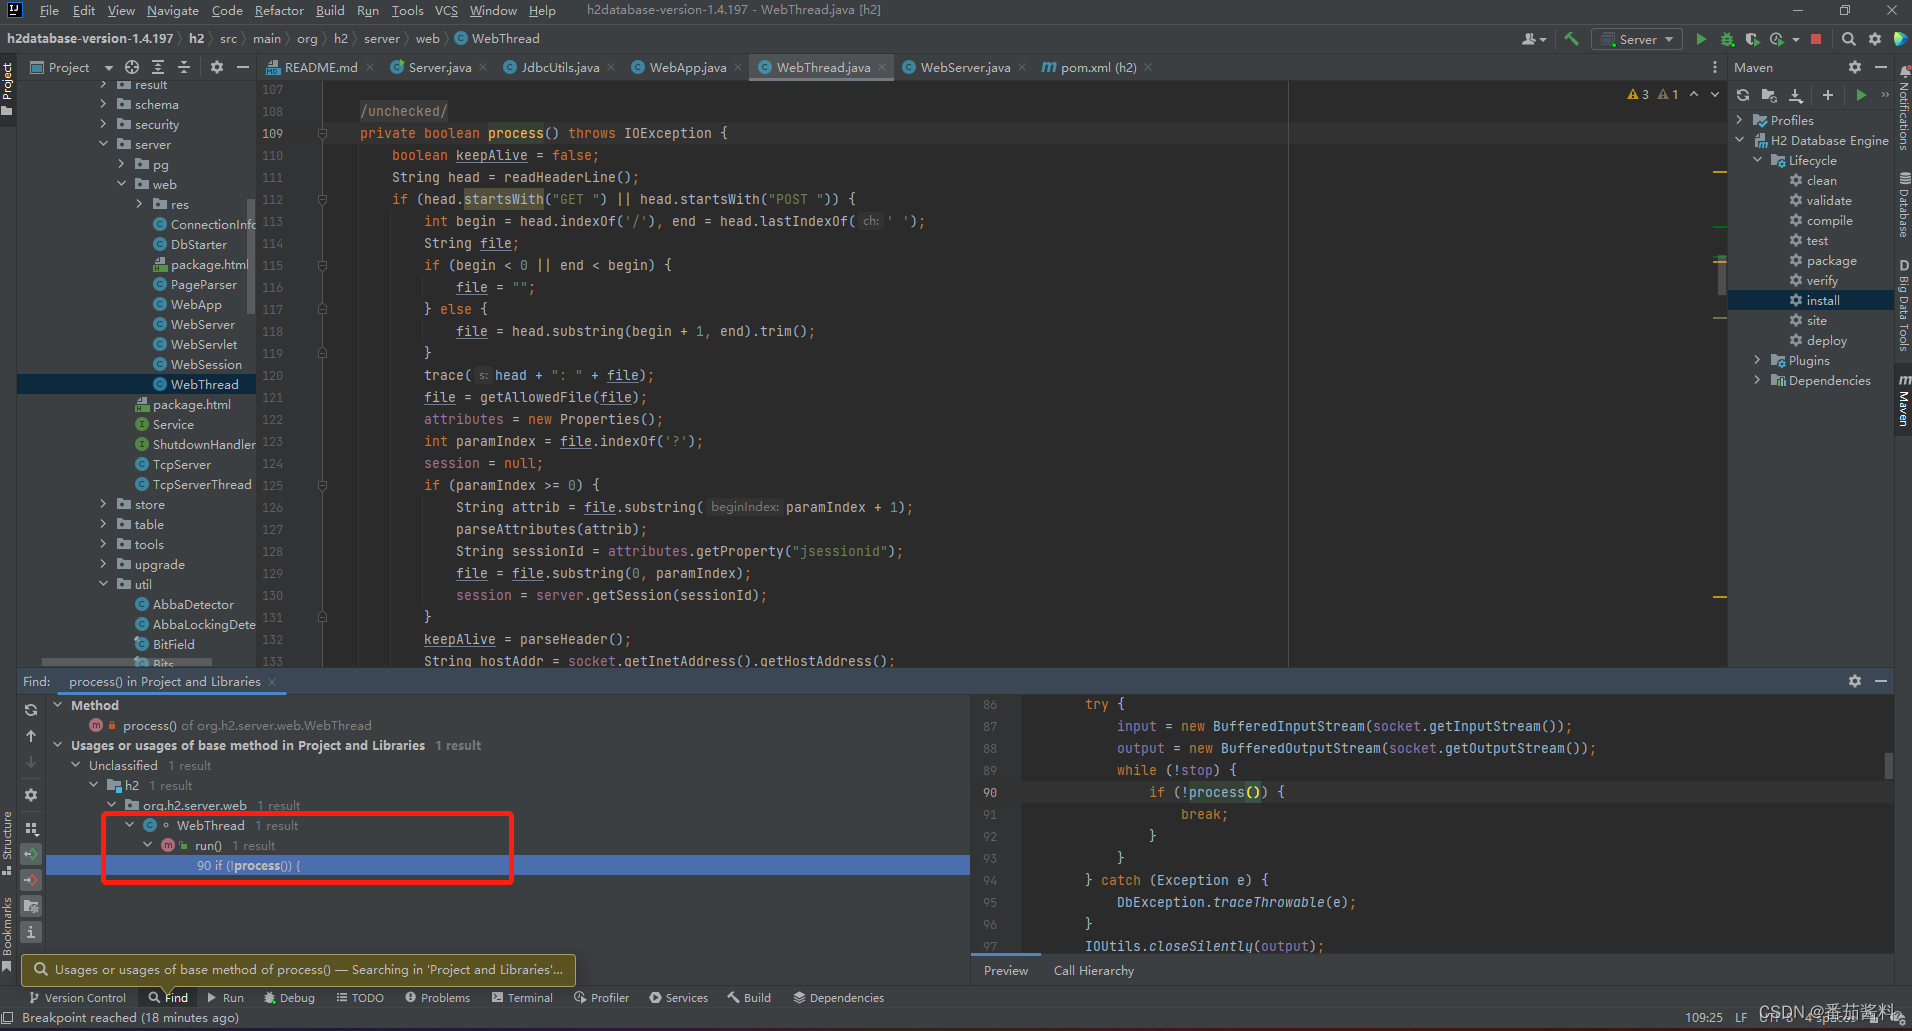Screen dimensions: 1912x1031
Task: Click Maven Download Sources icon
Action: tap(1796, 95)
